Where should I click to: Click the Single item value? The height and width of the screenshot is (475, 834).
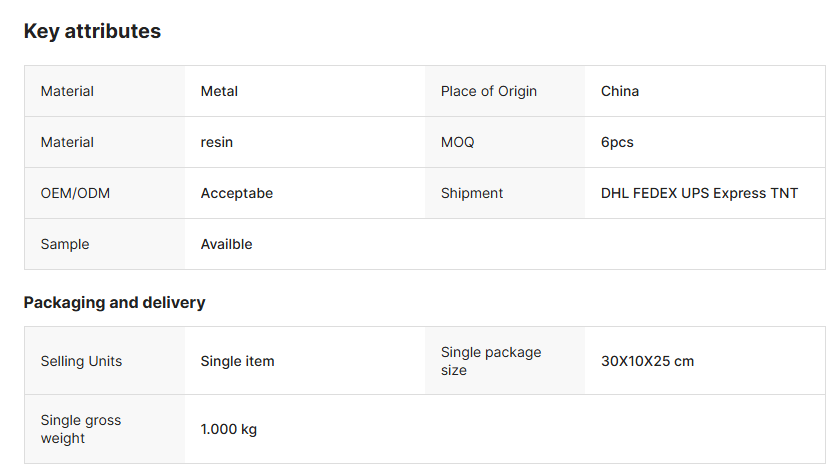coord(237,361)
